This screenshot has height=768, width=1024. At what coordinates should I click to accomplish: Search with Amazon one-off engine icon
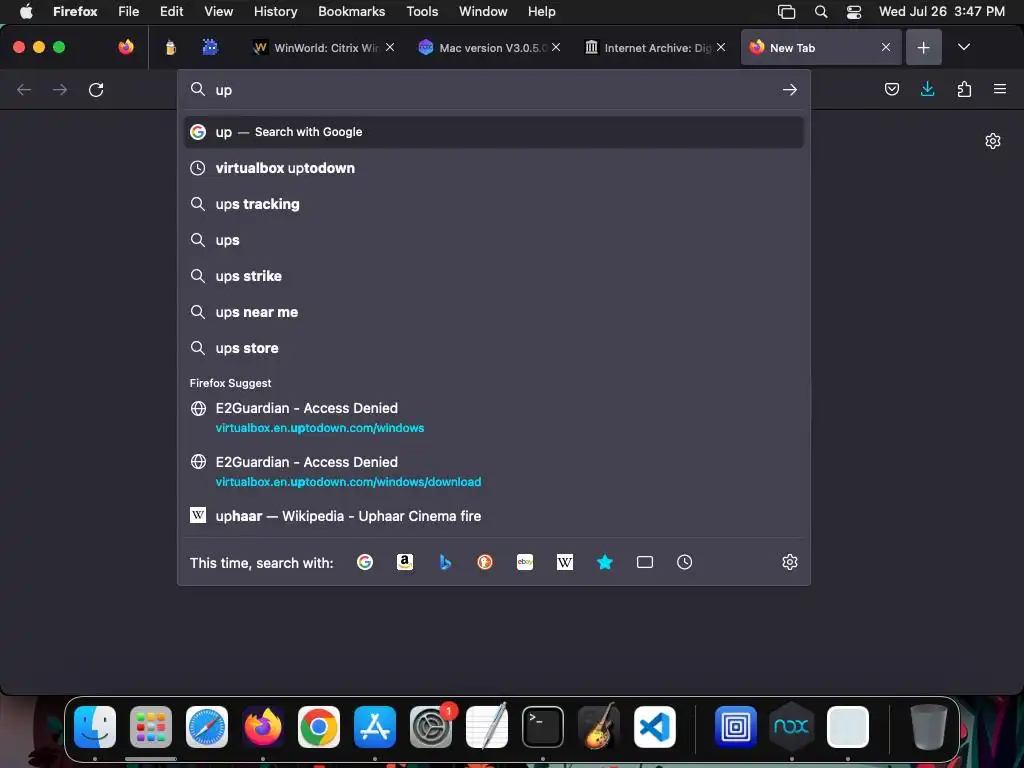click(405, 562)
